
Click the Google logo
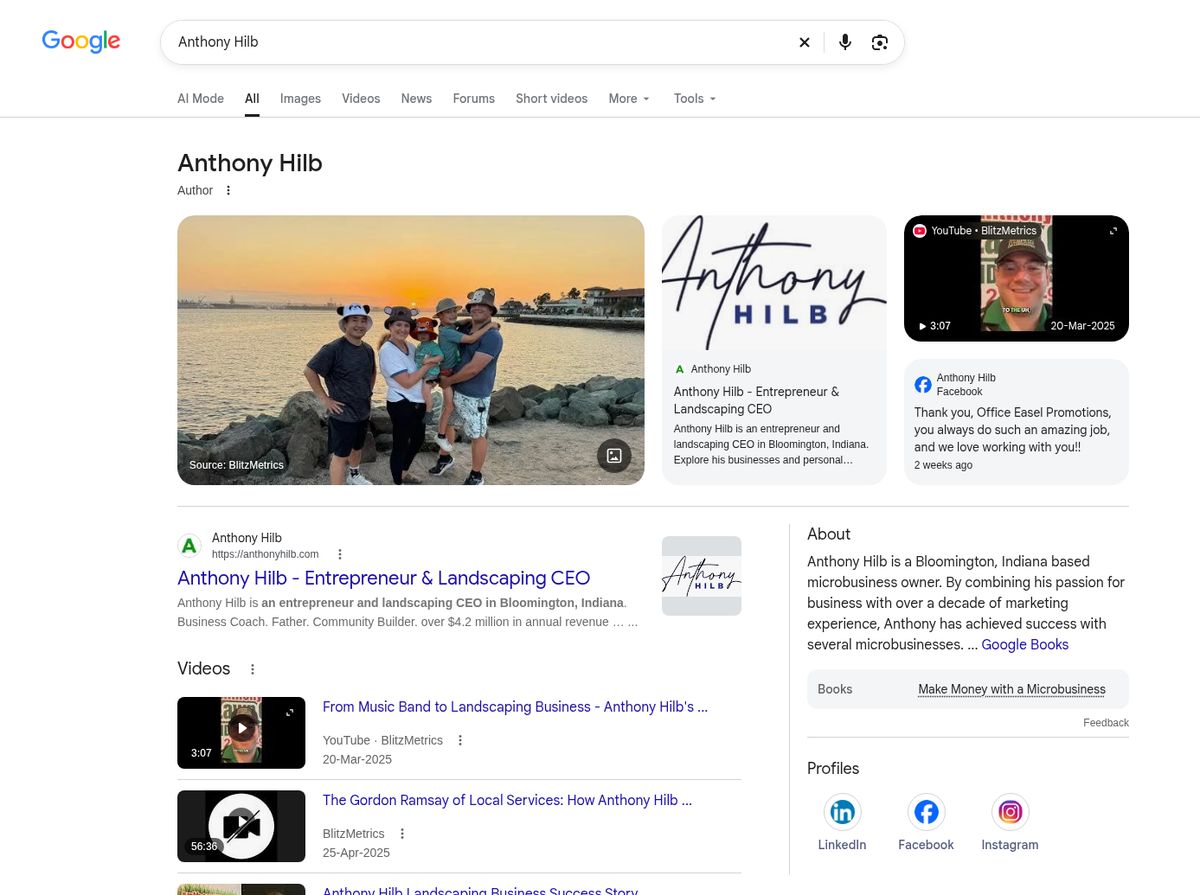pyautogui.click(x=81, y=41)
